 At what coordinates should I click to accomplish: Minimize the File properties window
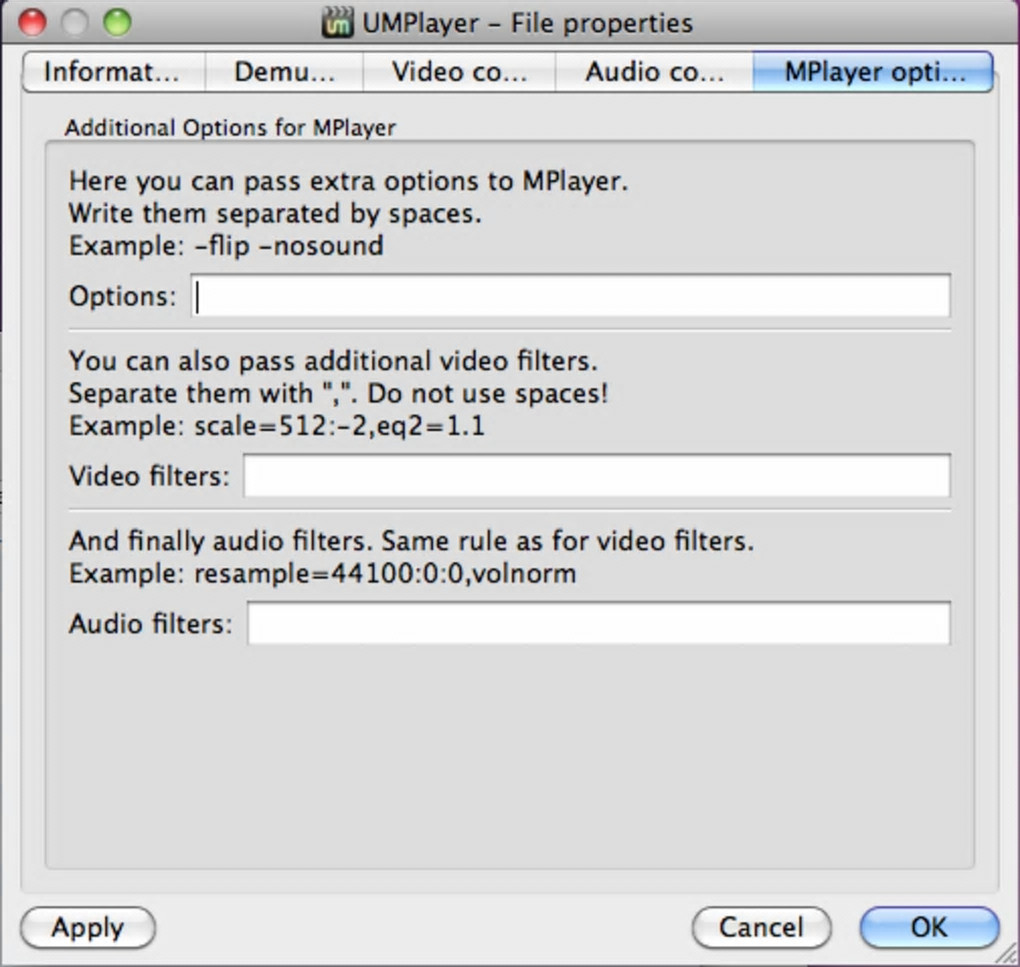[76, 22]
